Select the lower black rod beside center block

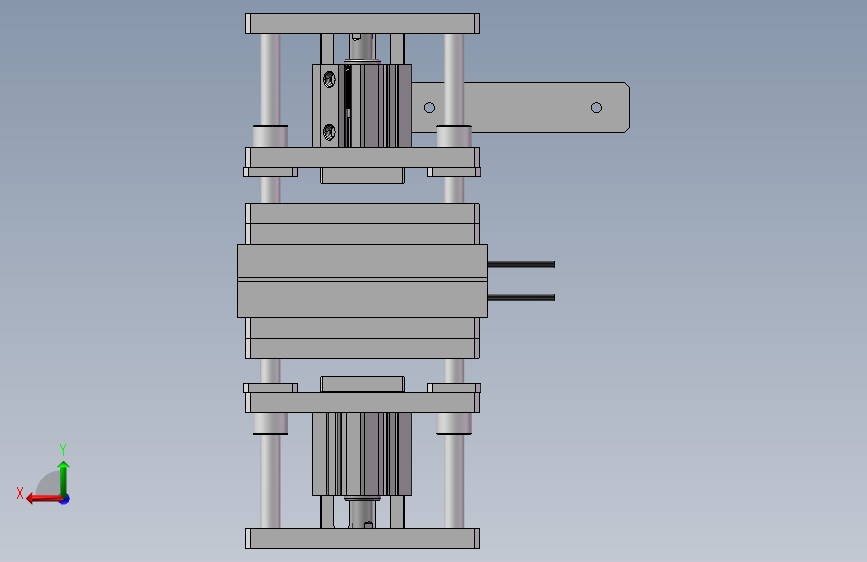coord(521,298)
